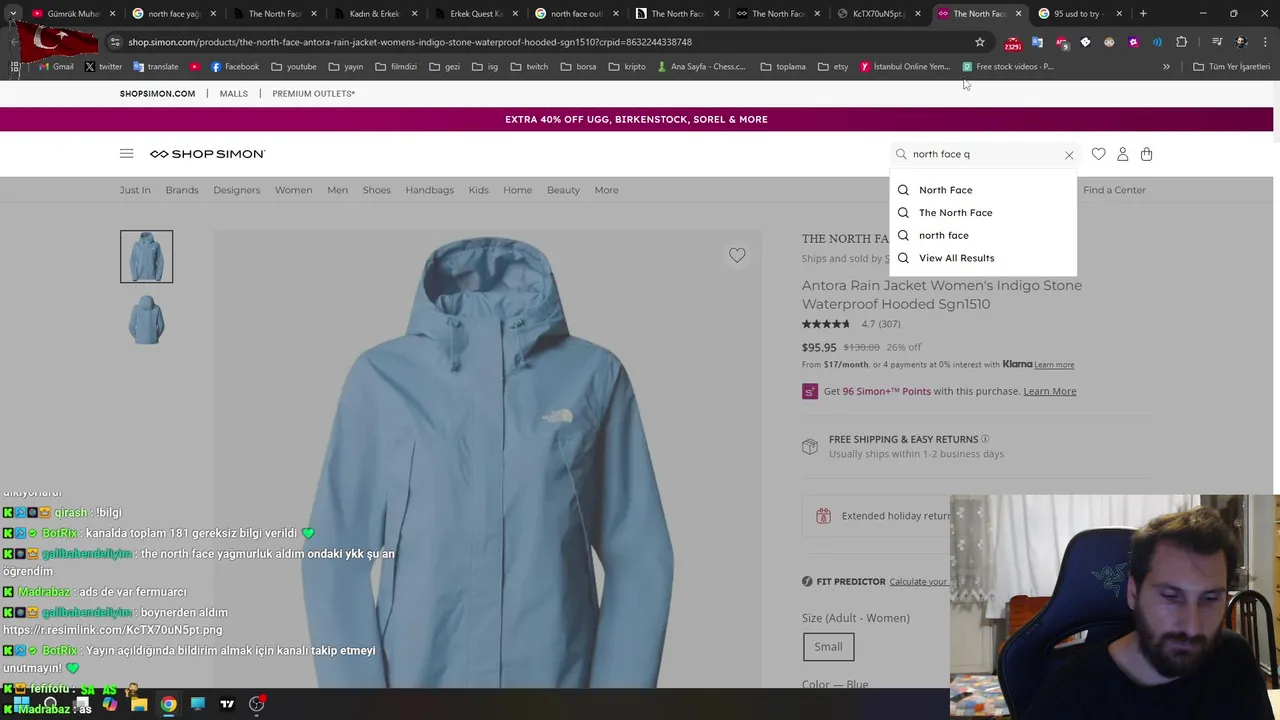Viewport: 1280px width, 720px height.
Task: Select the second jacket back thumbnail
Action: [x=146, y=321]
